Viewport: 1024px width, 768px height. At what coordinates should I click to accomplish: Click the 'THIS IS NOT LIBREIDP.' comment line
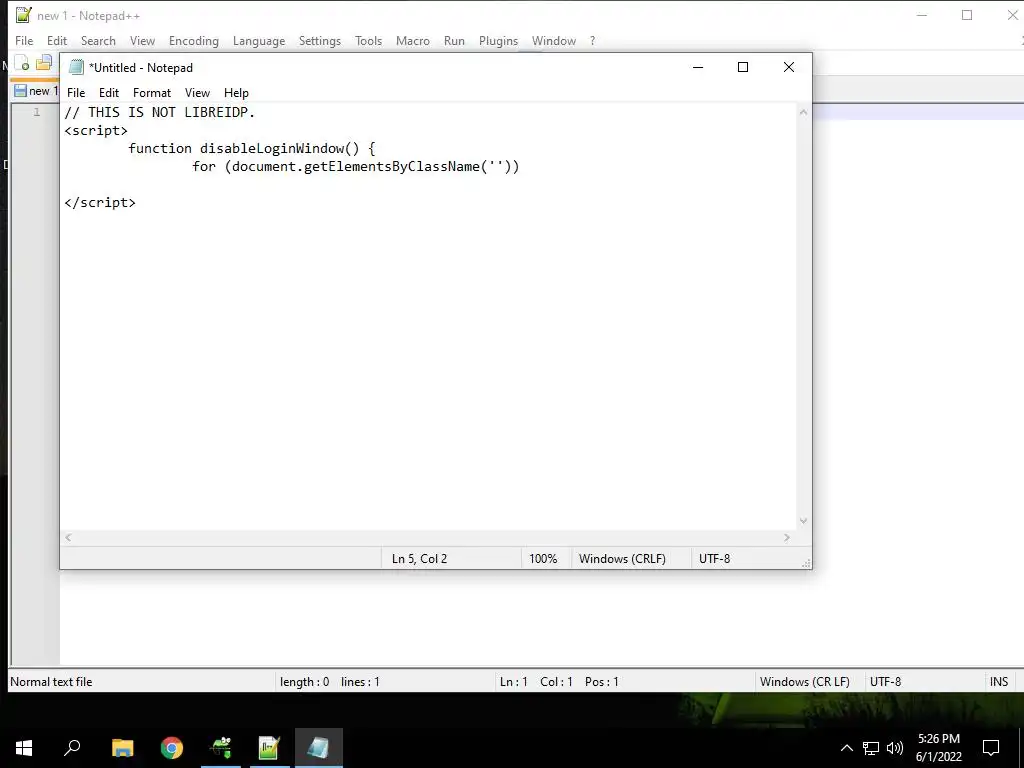click(x=159, y=112)
